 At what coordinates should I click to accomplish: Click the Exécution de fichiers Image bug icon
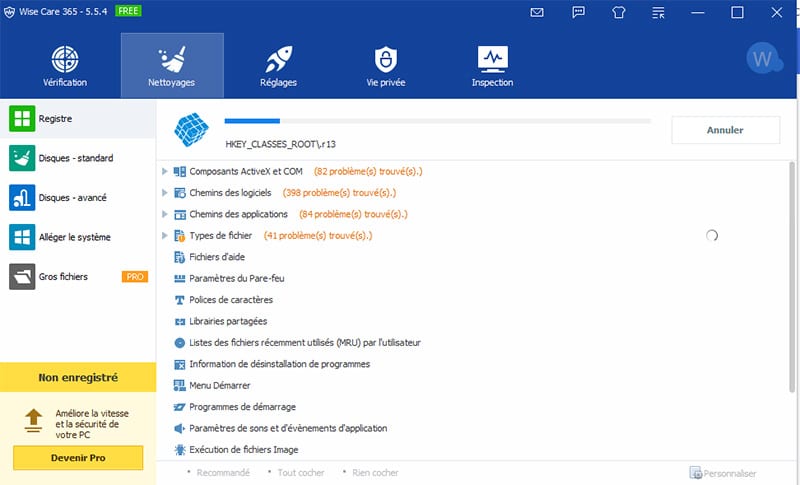click(180, 450)
